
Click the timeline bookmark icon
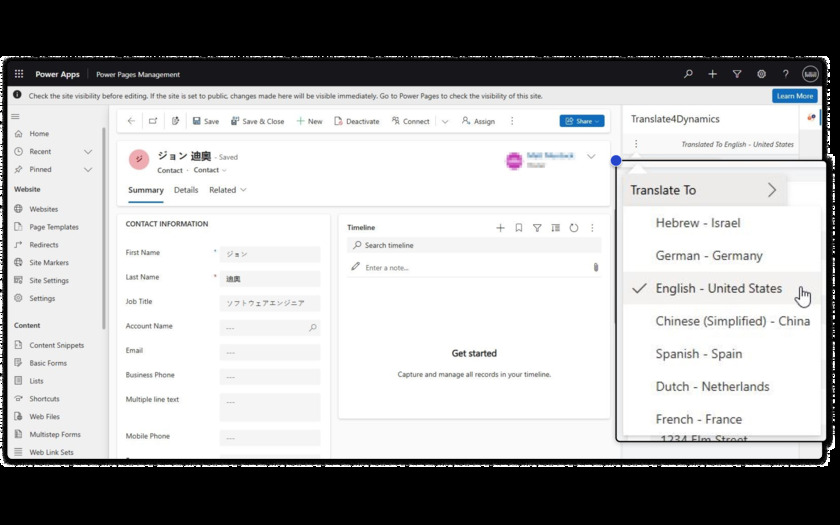[x=519, y=228]
